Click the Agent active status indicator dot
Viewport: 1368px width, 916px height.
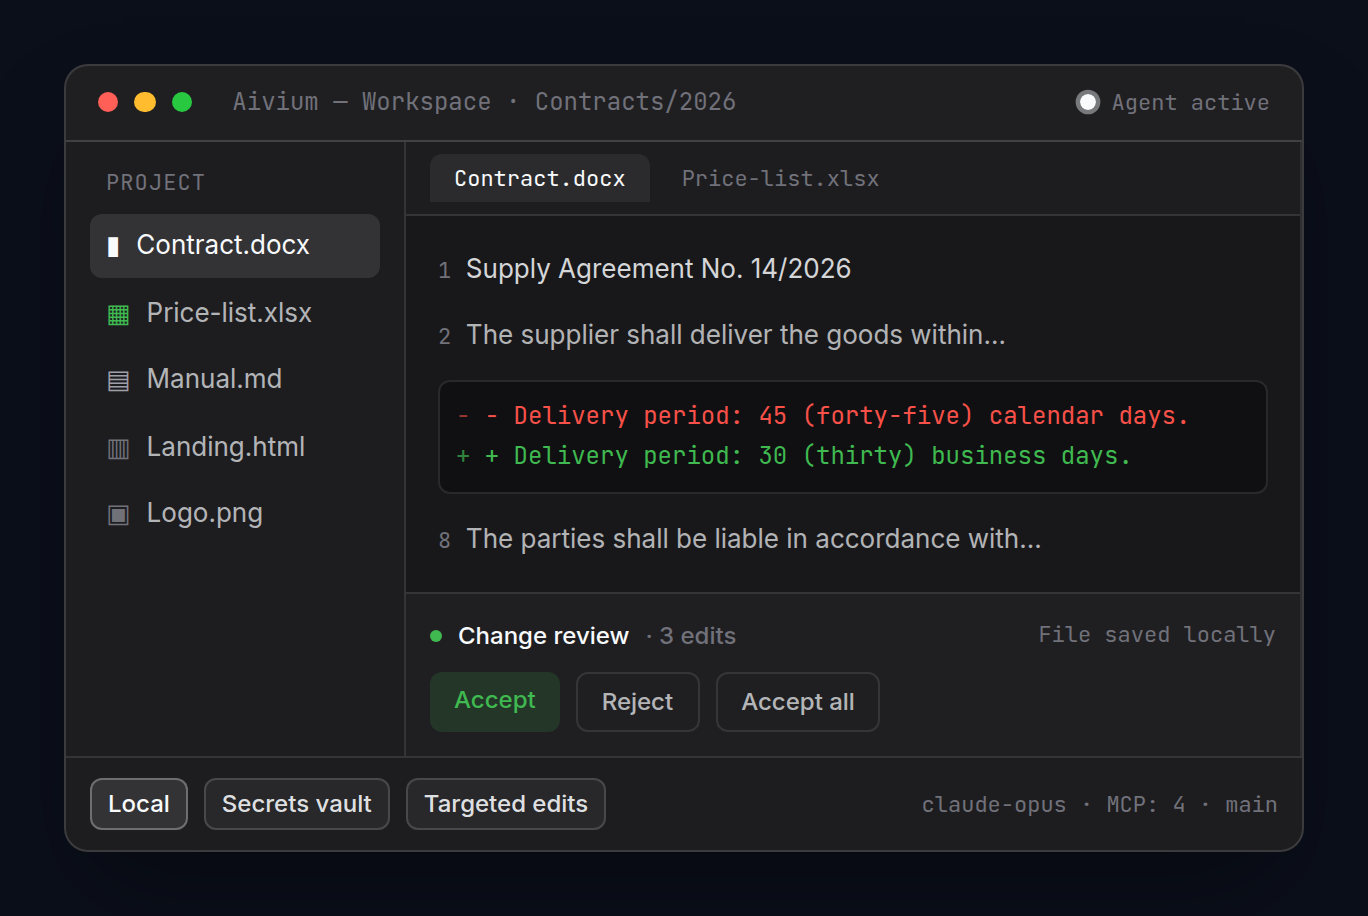pyautogui.click(x=1087, y=102)
